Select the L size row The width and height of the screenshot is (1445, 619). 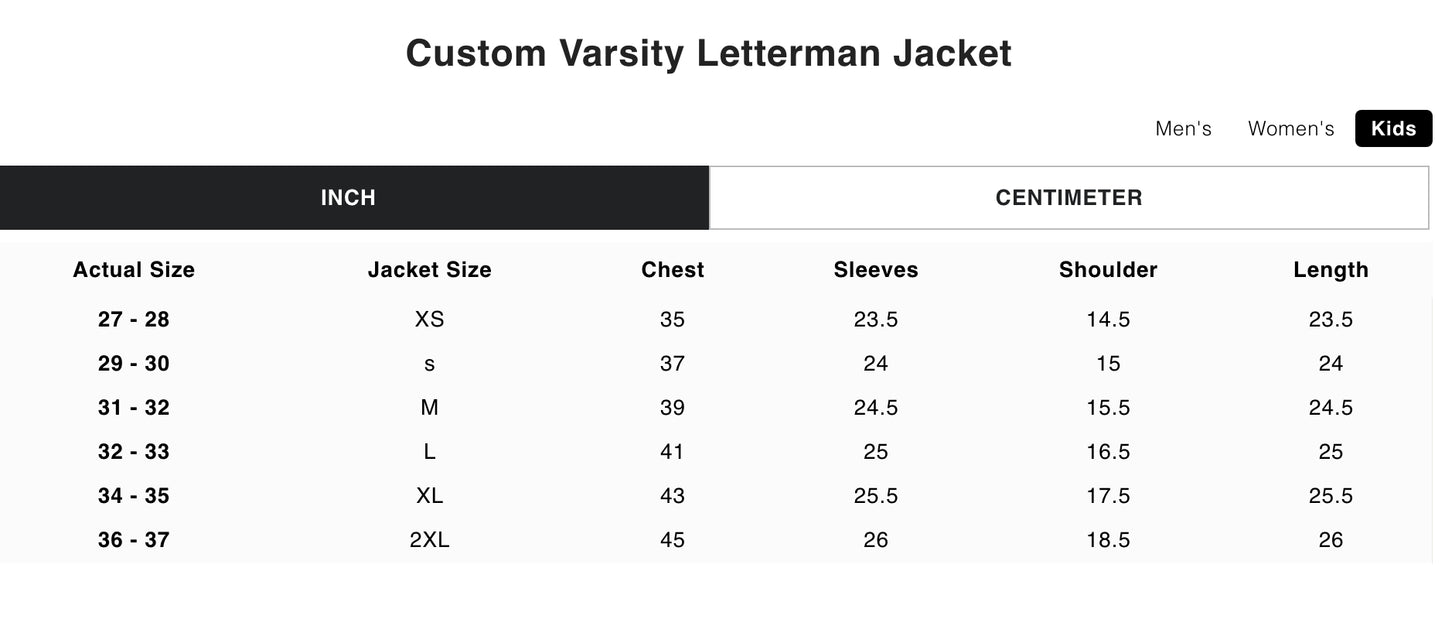pos(429,451)
